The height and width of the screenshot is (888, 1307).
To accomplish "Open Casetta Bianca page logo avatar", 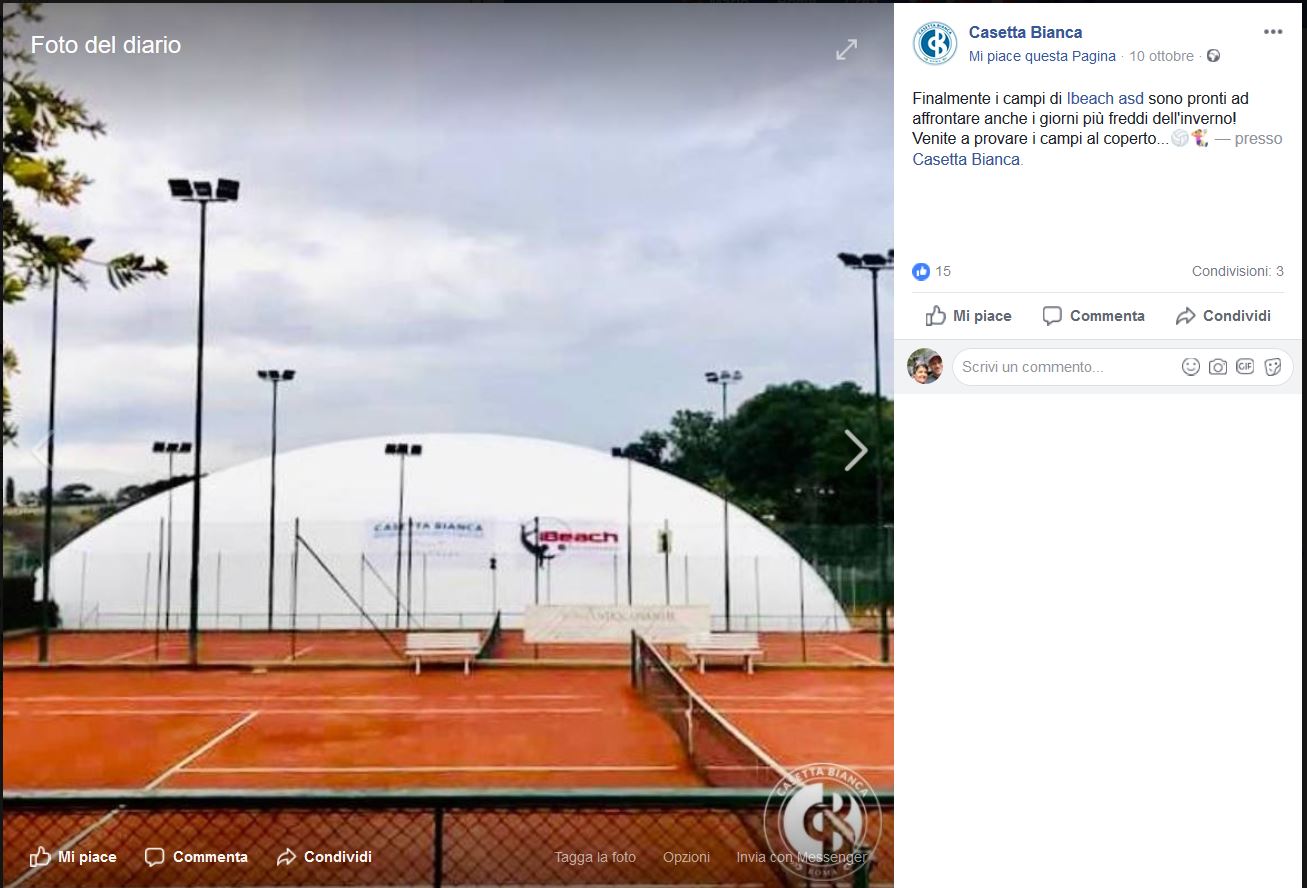I will (935, 44).
